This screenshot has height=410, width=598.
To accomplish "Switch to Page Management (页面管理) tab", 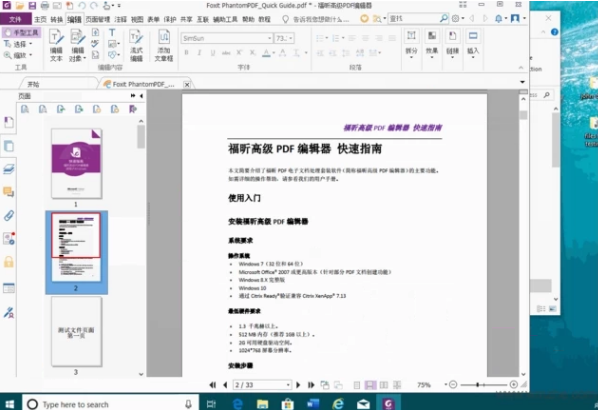I will tap(98, 19).
